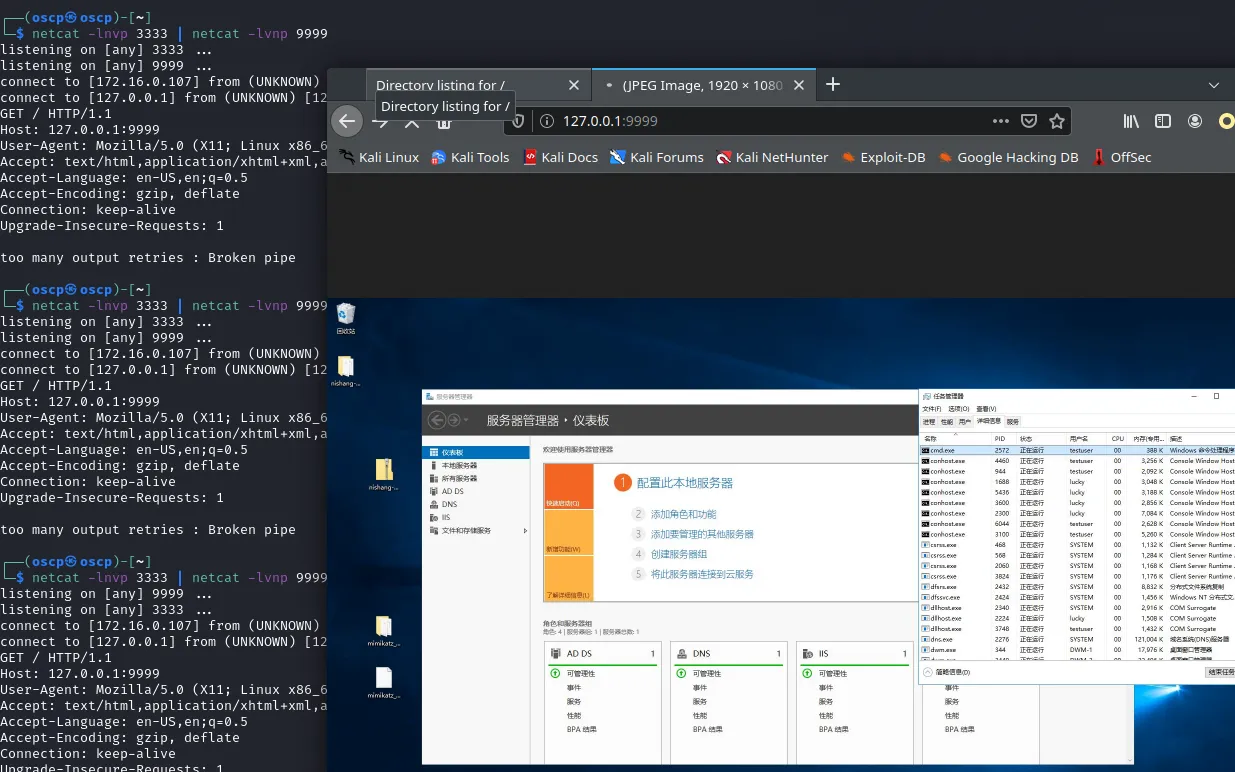Open the 文件(F) menu in Task Manager
This screenshot has height=772, width=1235.
click(x=931, y=409)
